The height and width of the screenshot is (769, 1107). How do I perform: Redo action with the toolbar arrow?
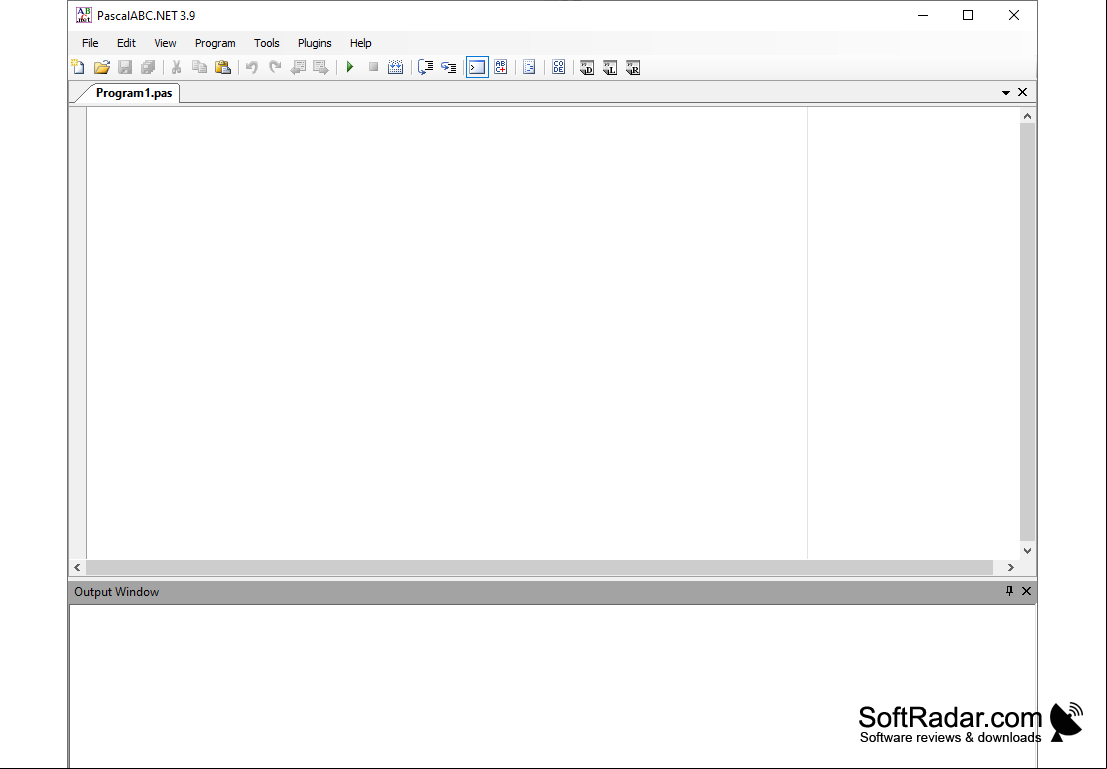point(275,67)
